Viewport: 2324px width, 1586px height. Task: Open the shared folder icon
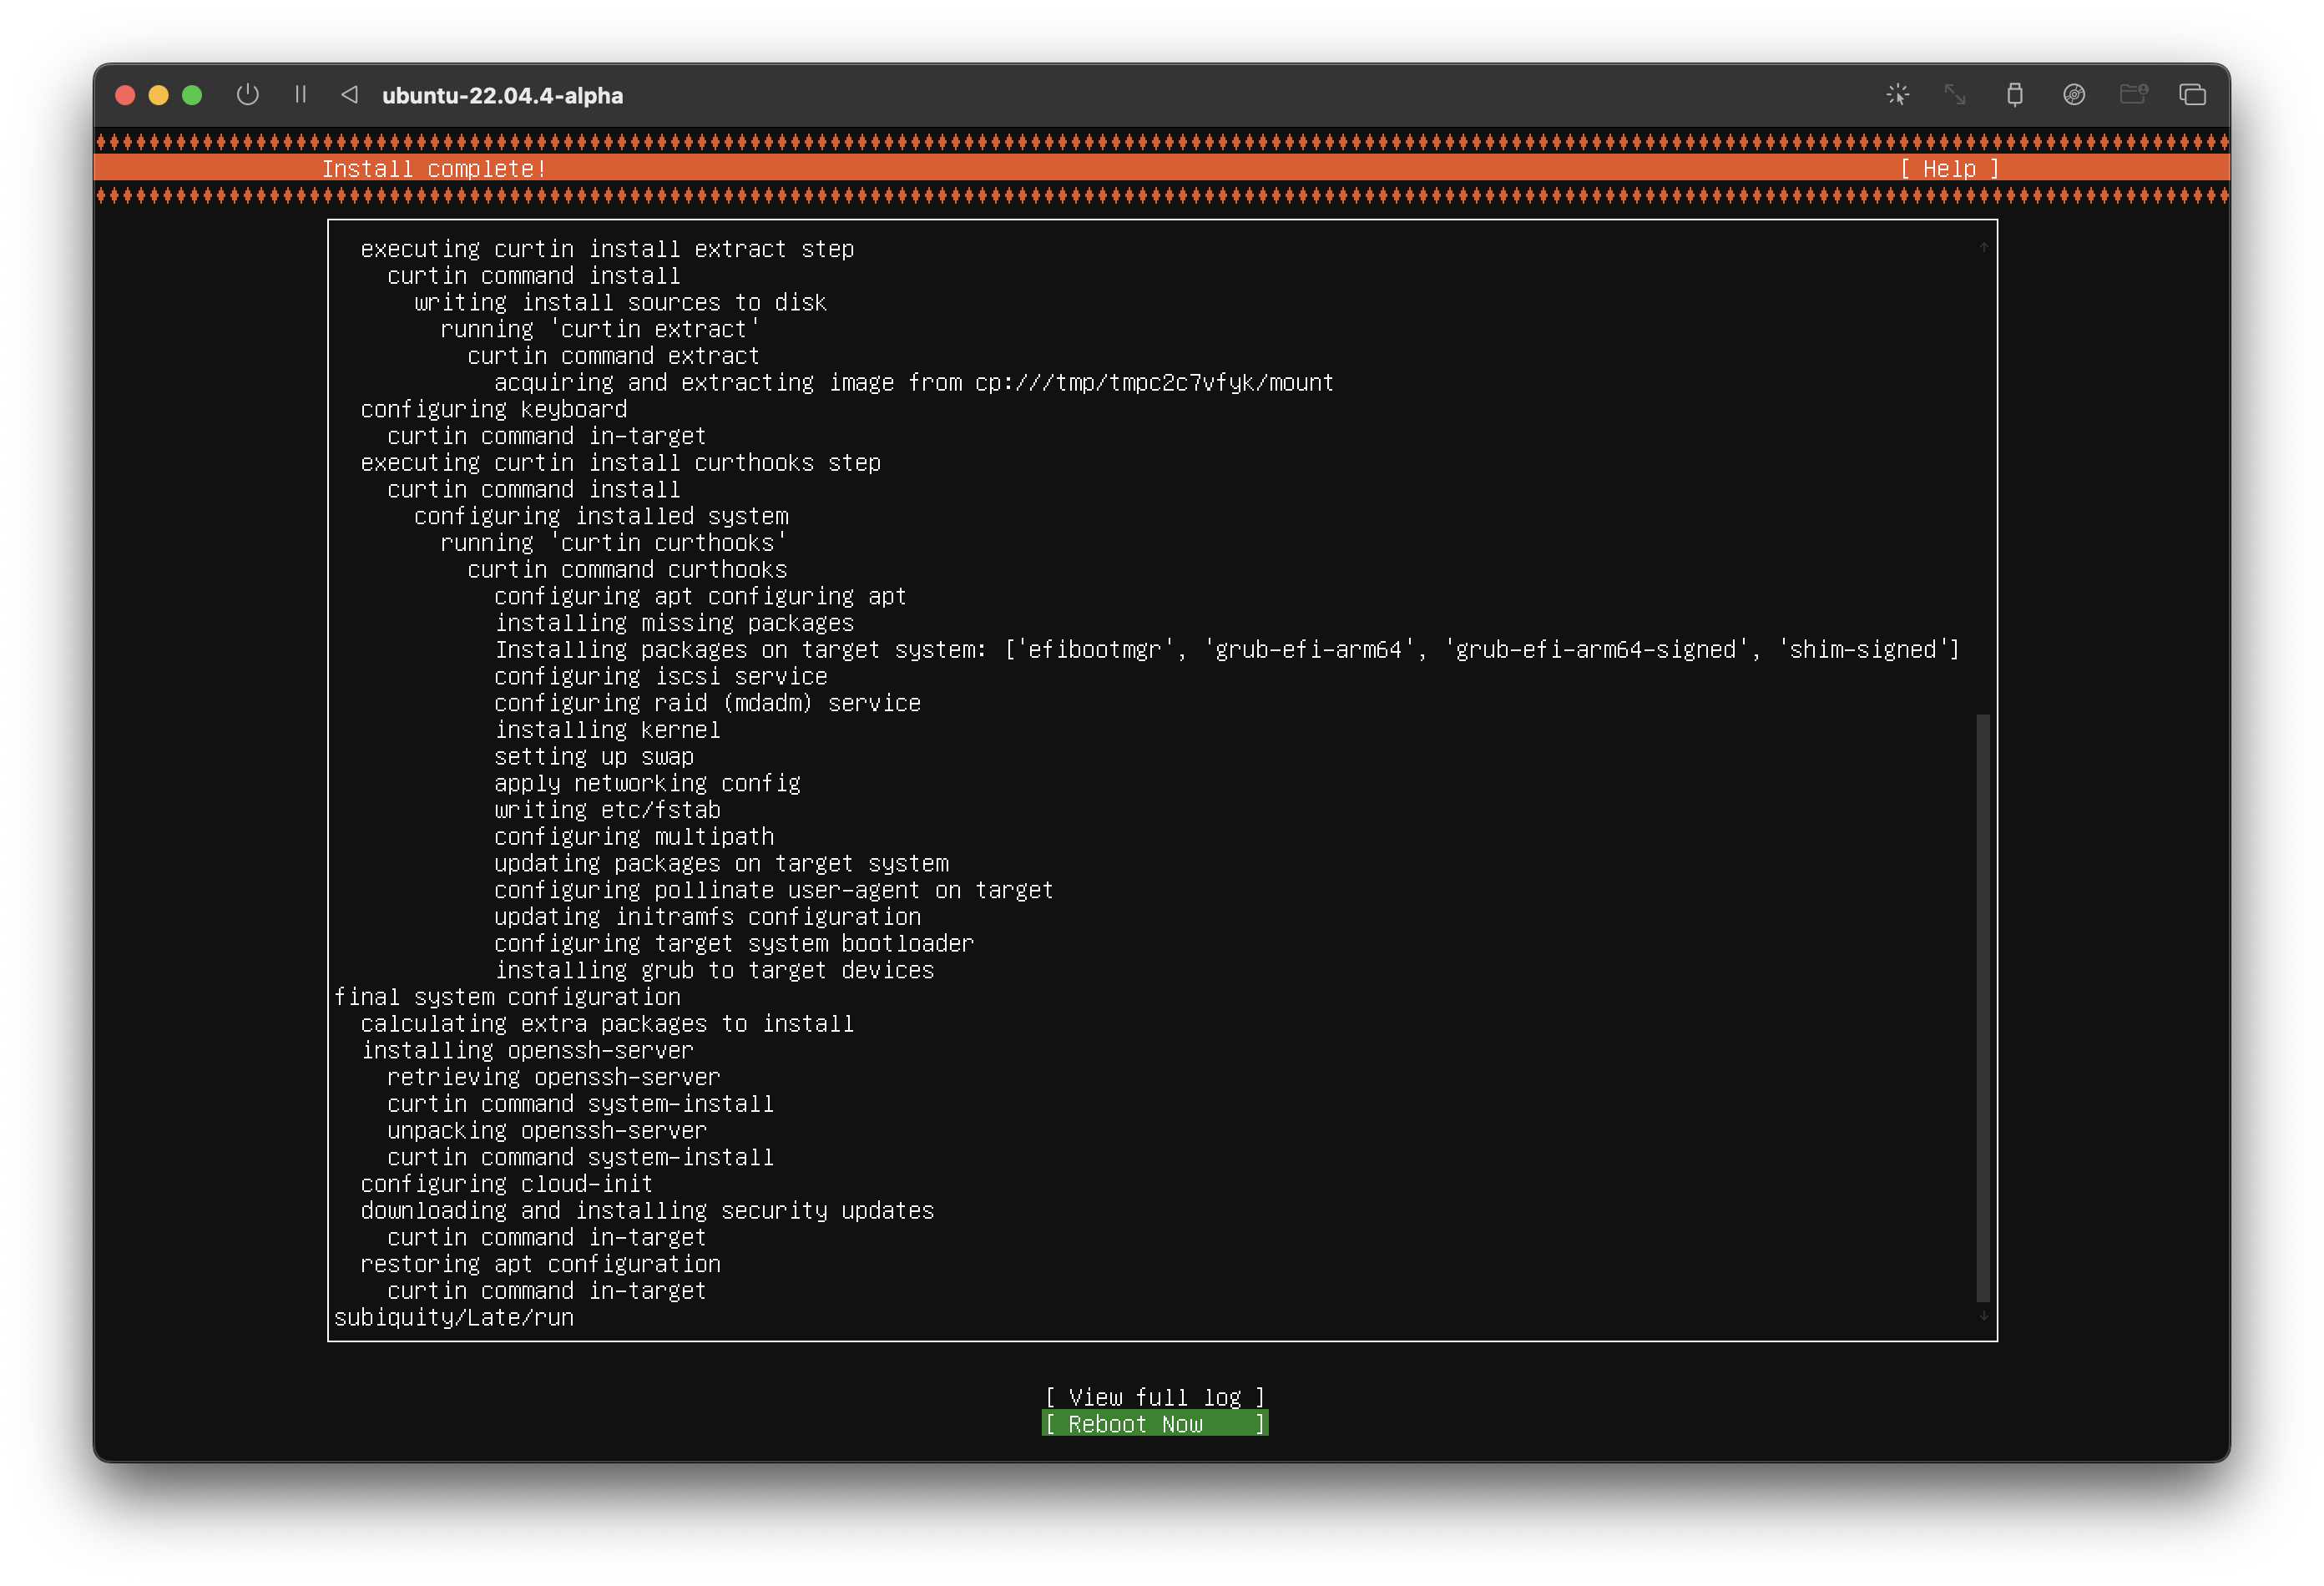tap(2134, 95)
